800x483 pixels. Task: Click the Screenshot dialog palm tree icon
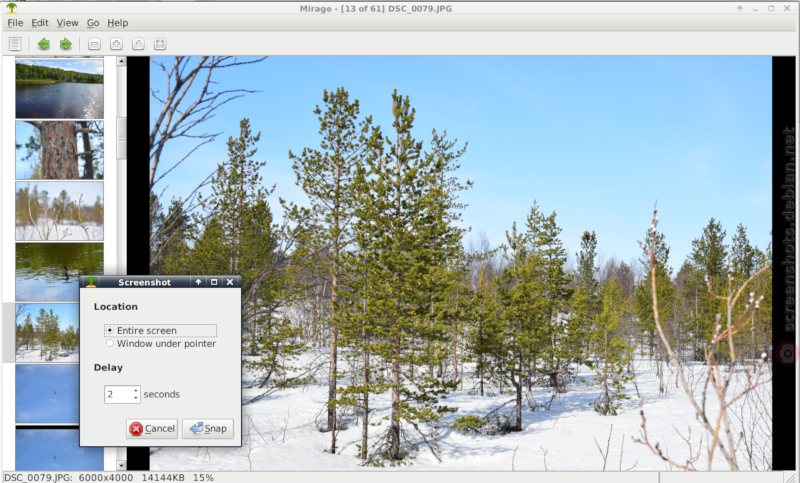pyautogui.click(x=91, y=282)
